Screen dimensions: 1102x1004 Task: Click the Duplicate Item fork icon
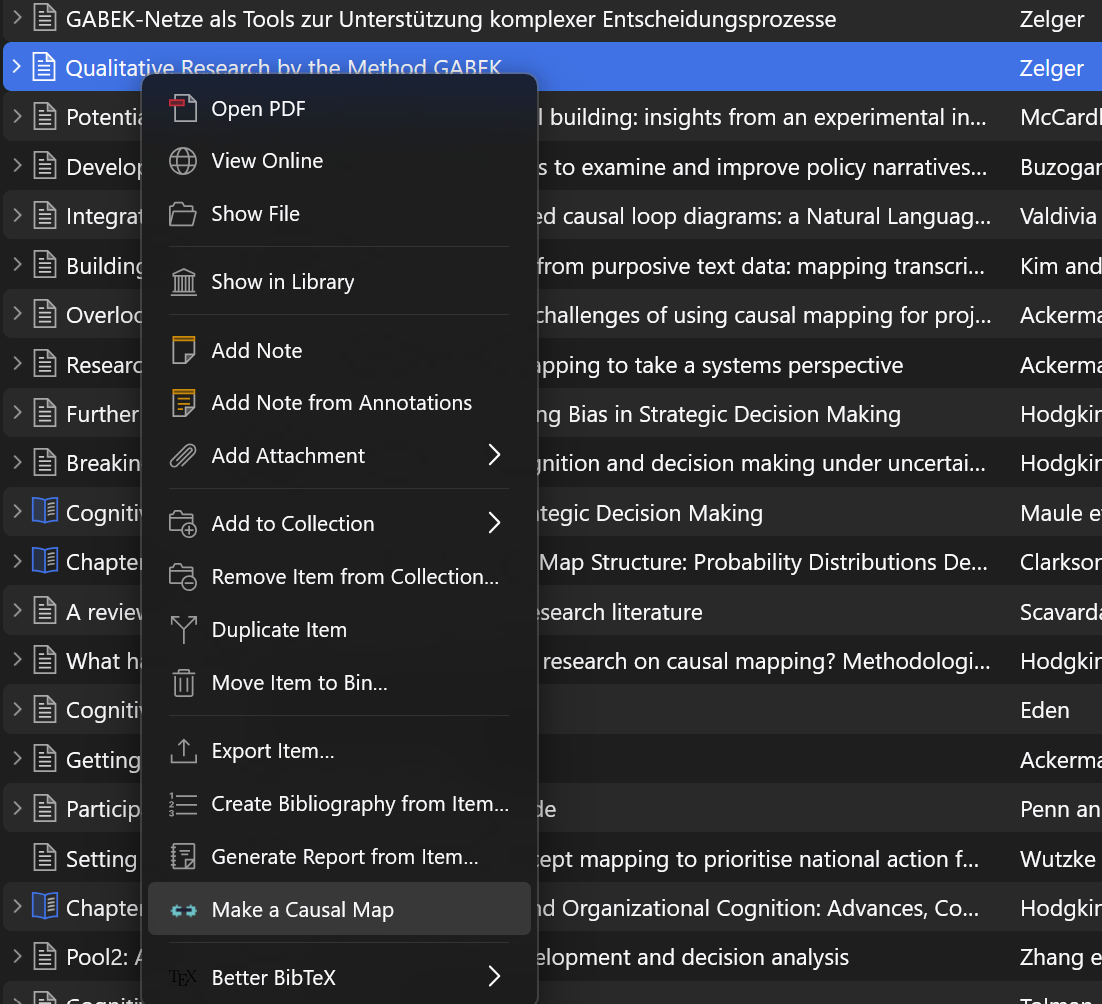click(x=183, y=630)
